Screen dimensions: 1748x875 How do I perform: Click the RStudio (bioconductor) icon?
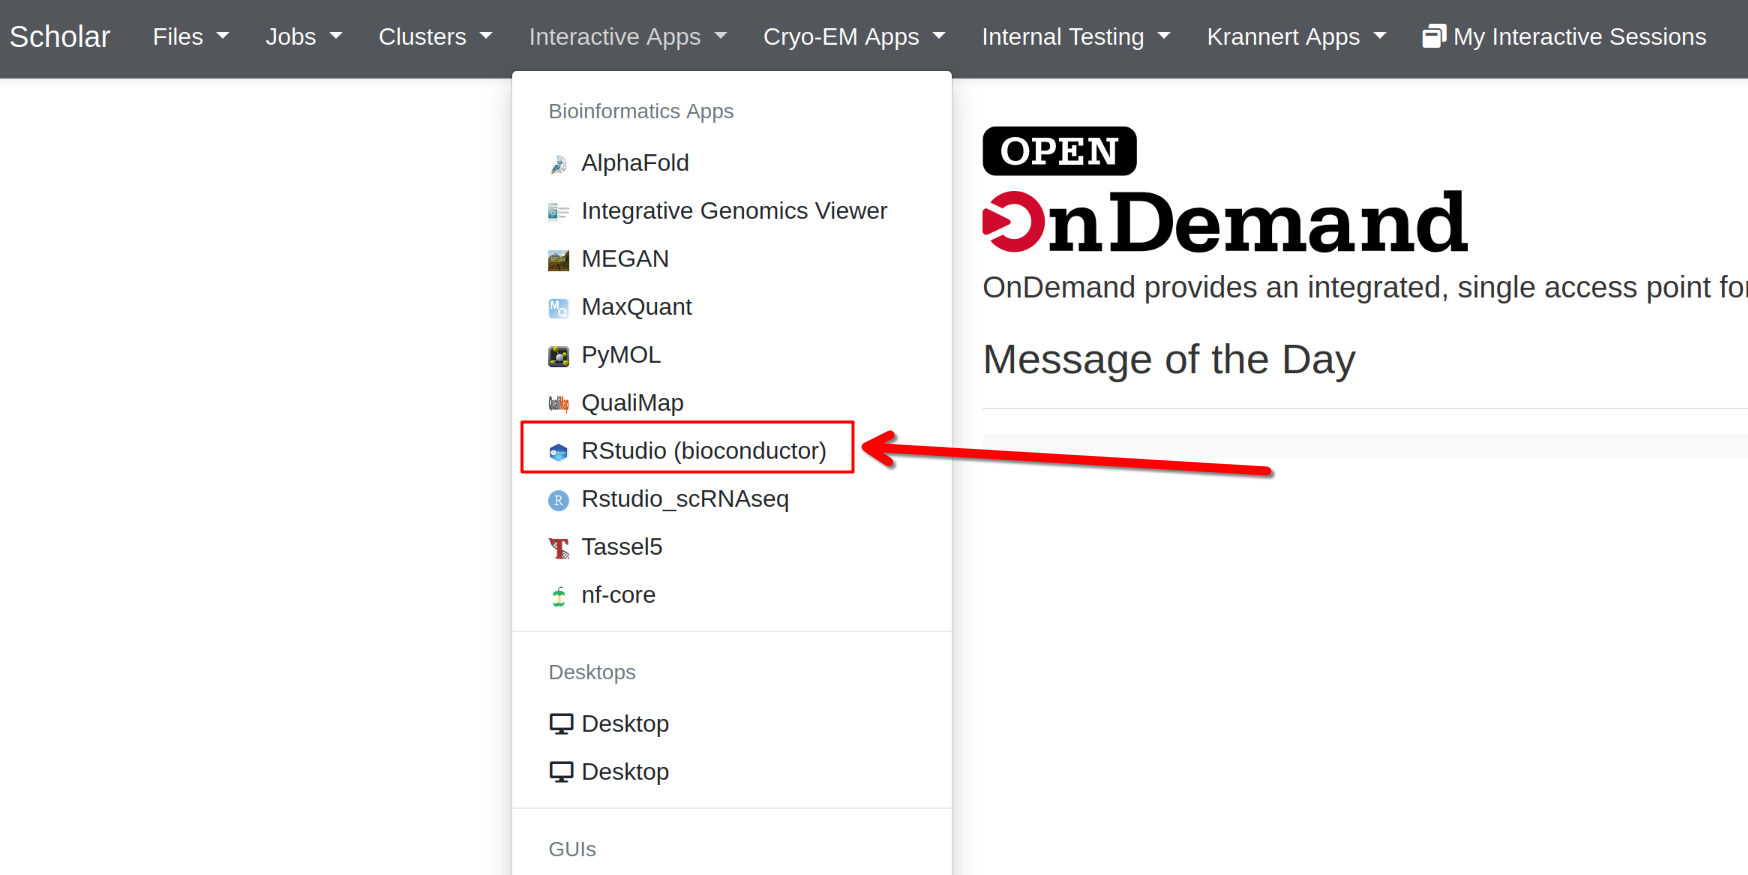(x=558, y=452)
